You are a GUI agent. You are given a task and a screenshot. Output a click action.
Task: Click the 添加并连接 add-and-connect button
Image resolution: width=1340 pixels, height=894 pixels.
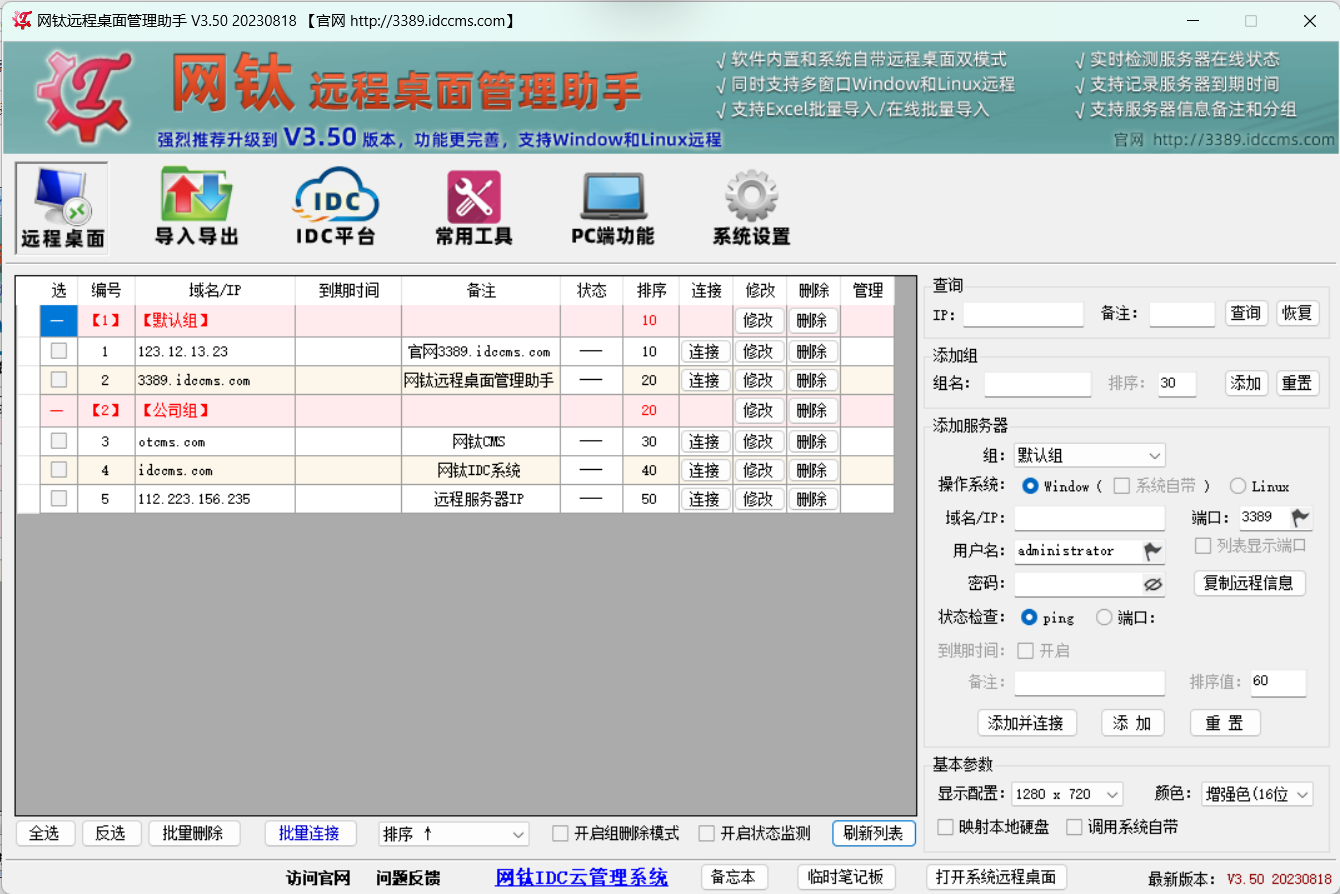pos(1027,722)
